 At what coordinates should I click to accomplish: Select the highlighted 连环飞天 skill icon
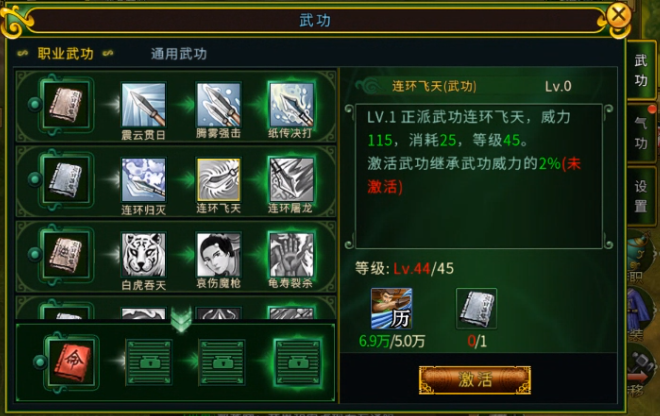(218, 180)
